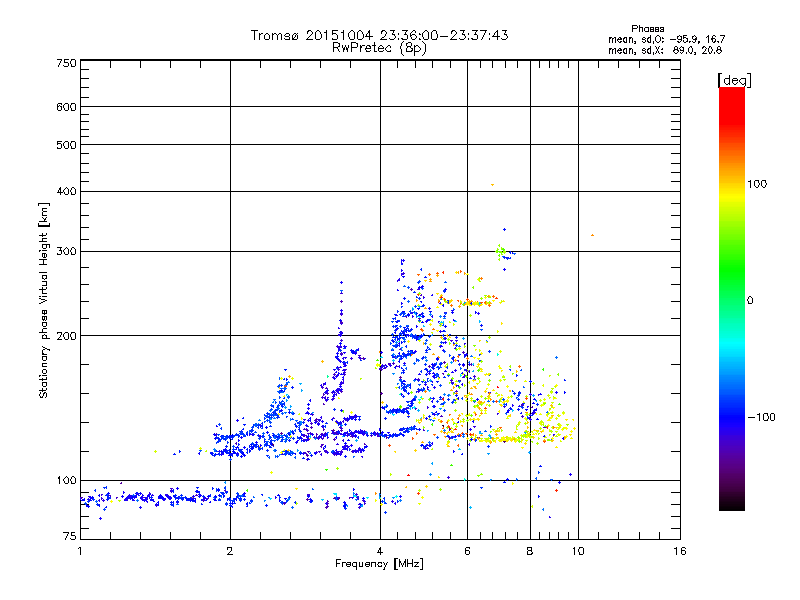Image resolution: width=800 pixels, height=600 pixels.
Task: Click the green data cluster at 300 km
Action: [501, 251]
